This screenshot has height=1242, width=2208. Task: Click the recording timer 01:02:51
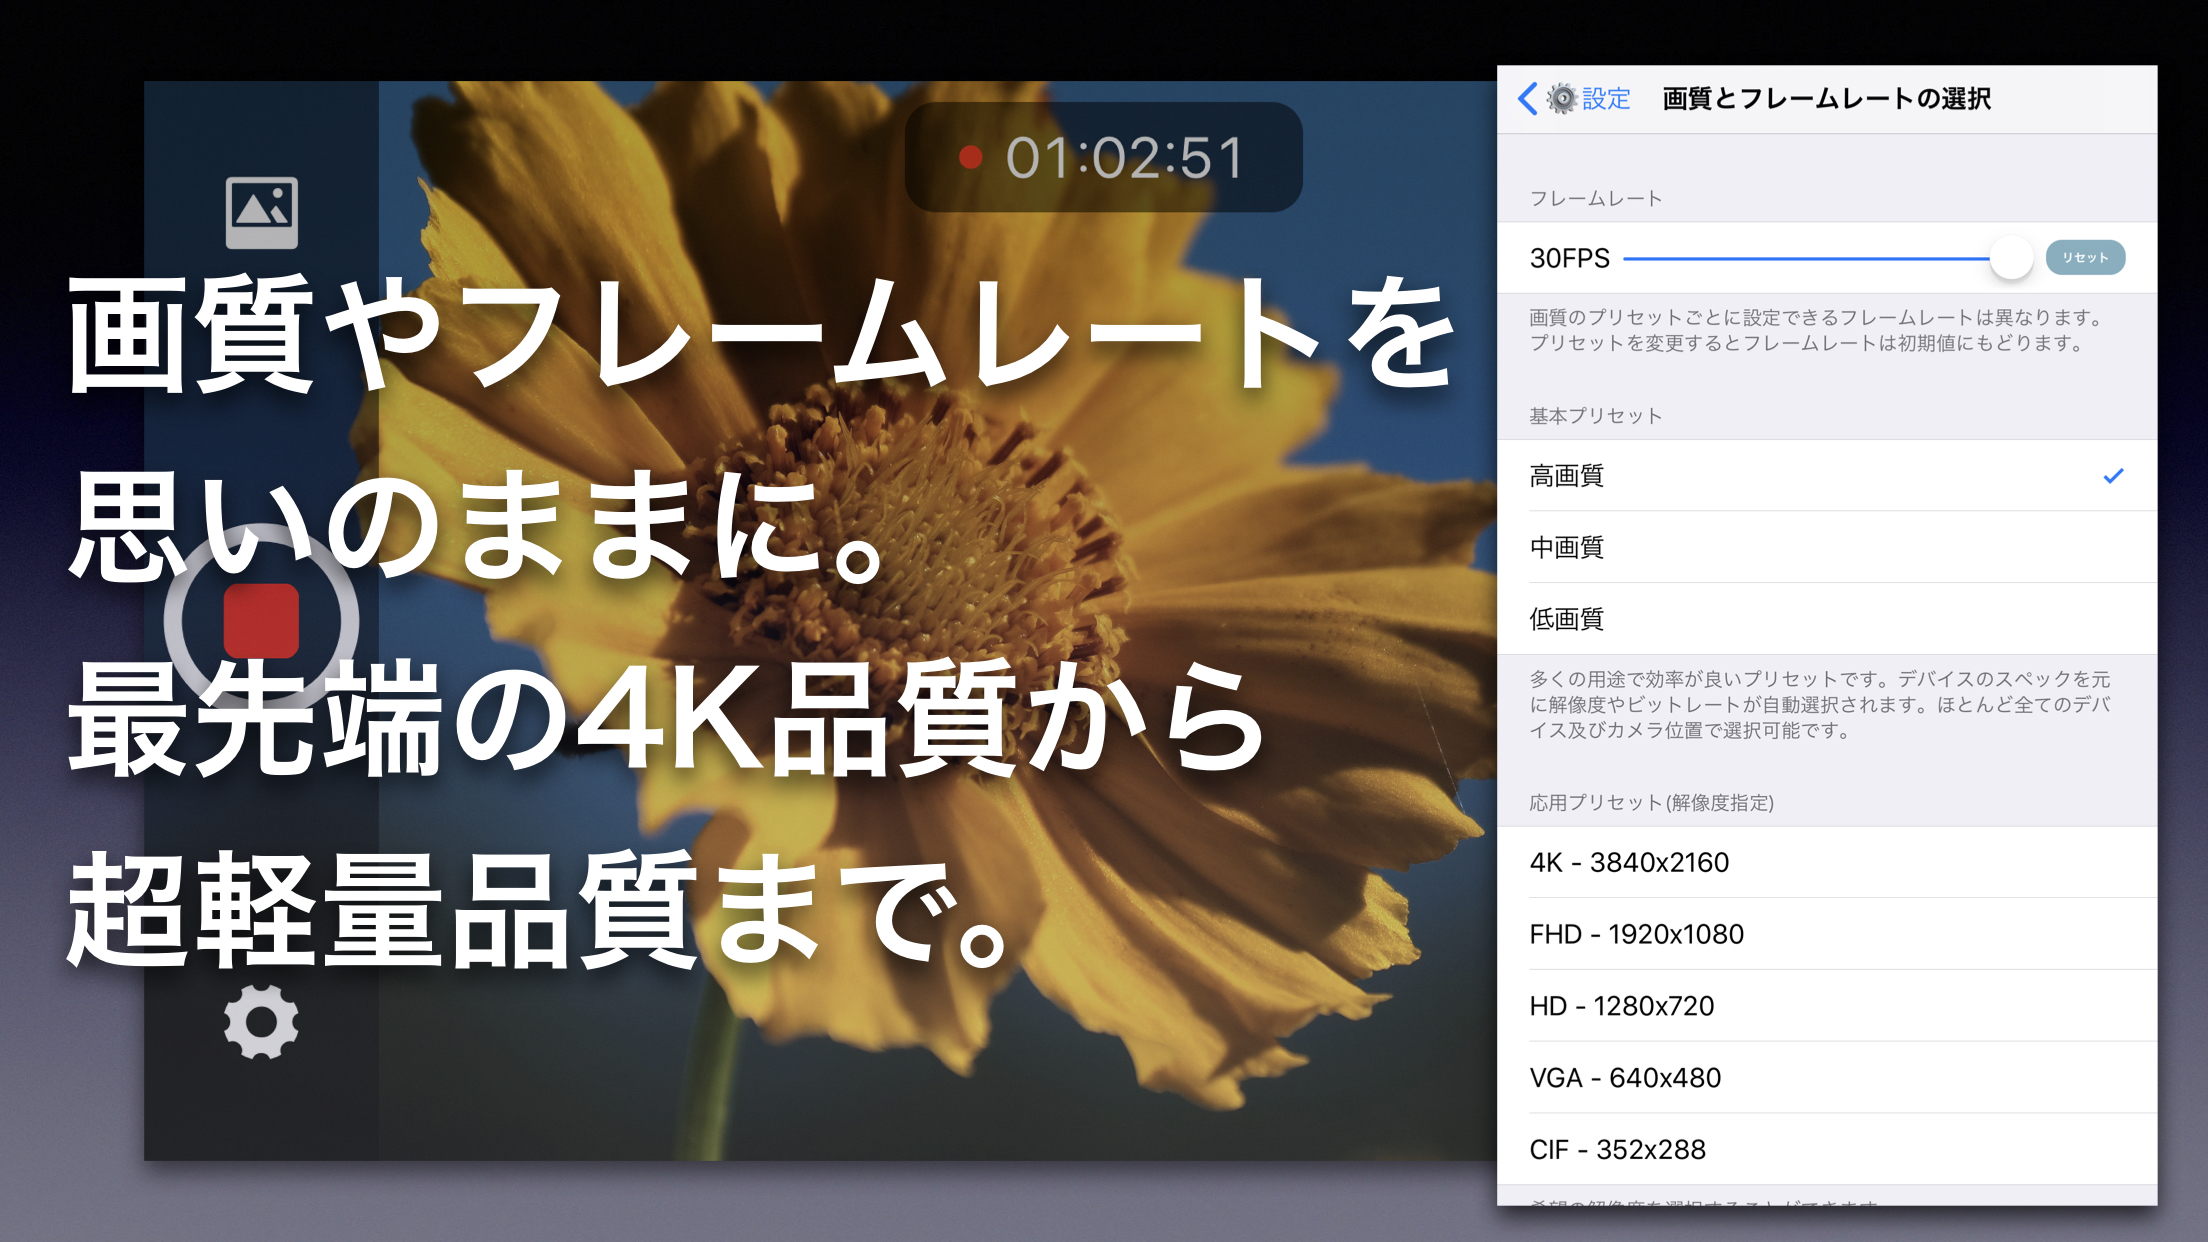point(1125,158)
